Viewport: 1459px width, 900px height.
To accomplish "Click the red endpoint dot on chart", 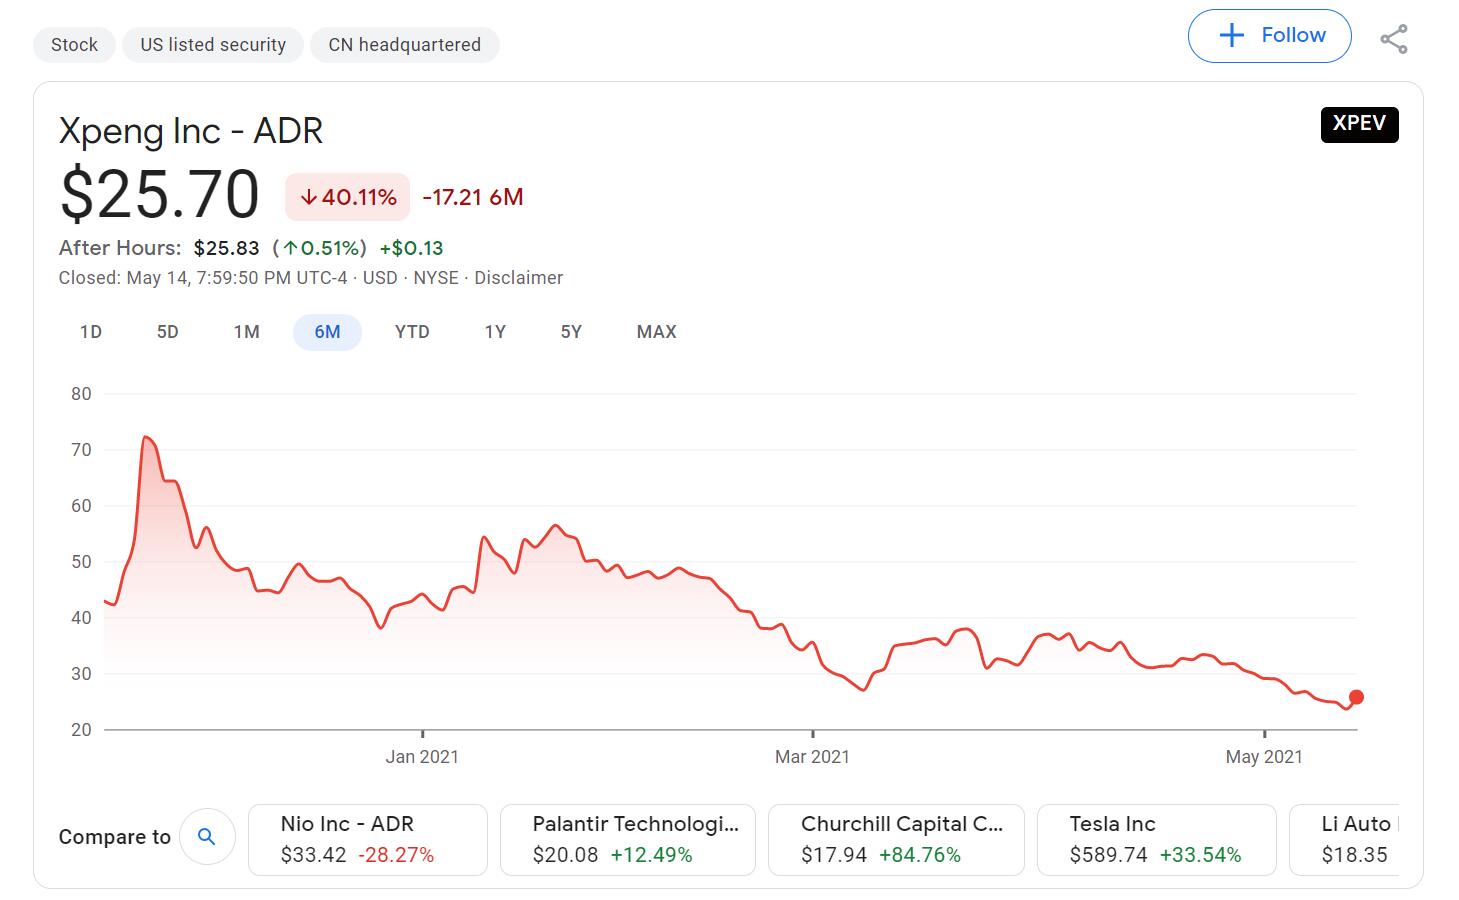I will pos(1356,697).
